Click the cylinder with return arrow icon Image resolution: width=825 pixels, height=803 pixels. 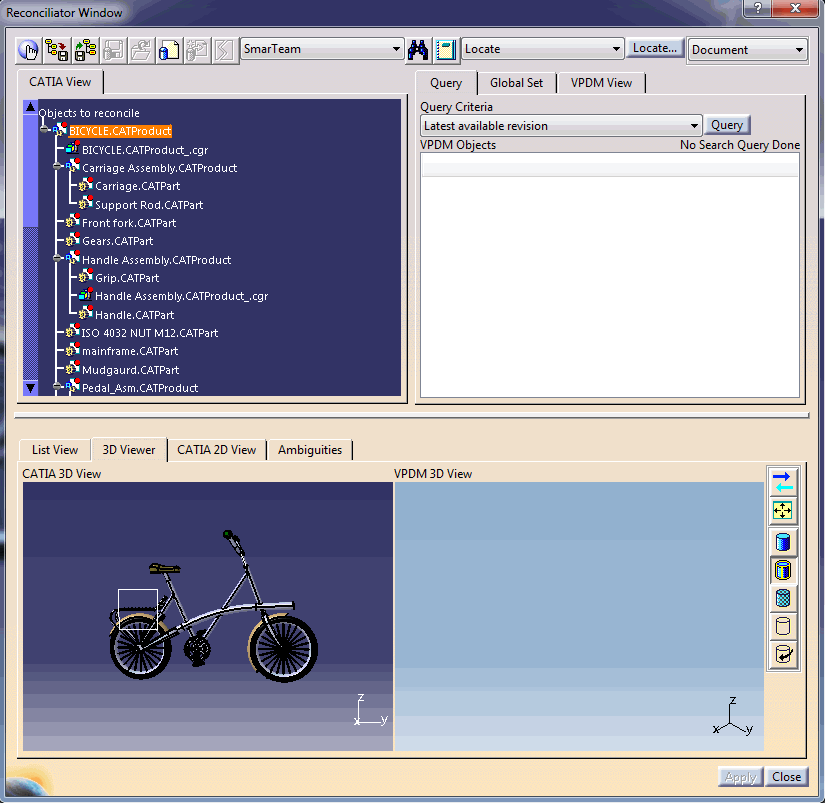(x=783, y=654)
